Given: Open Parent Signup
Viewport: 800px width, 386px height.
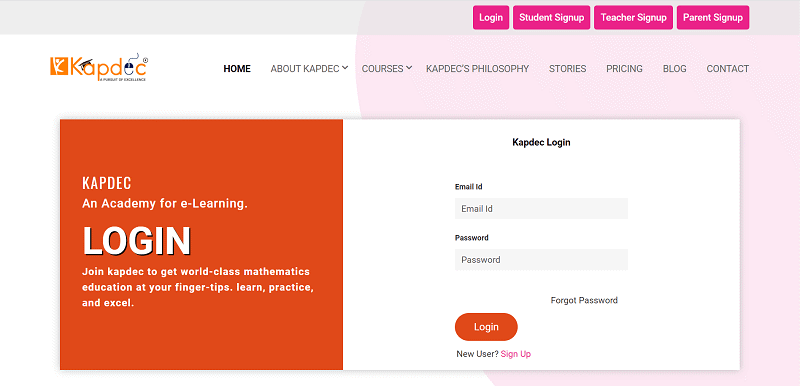Looking at the screenshot, I should [x=713, y=17].
